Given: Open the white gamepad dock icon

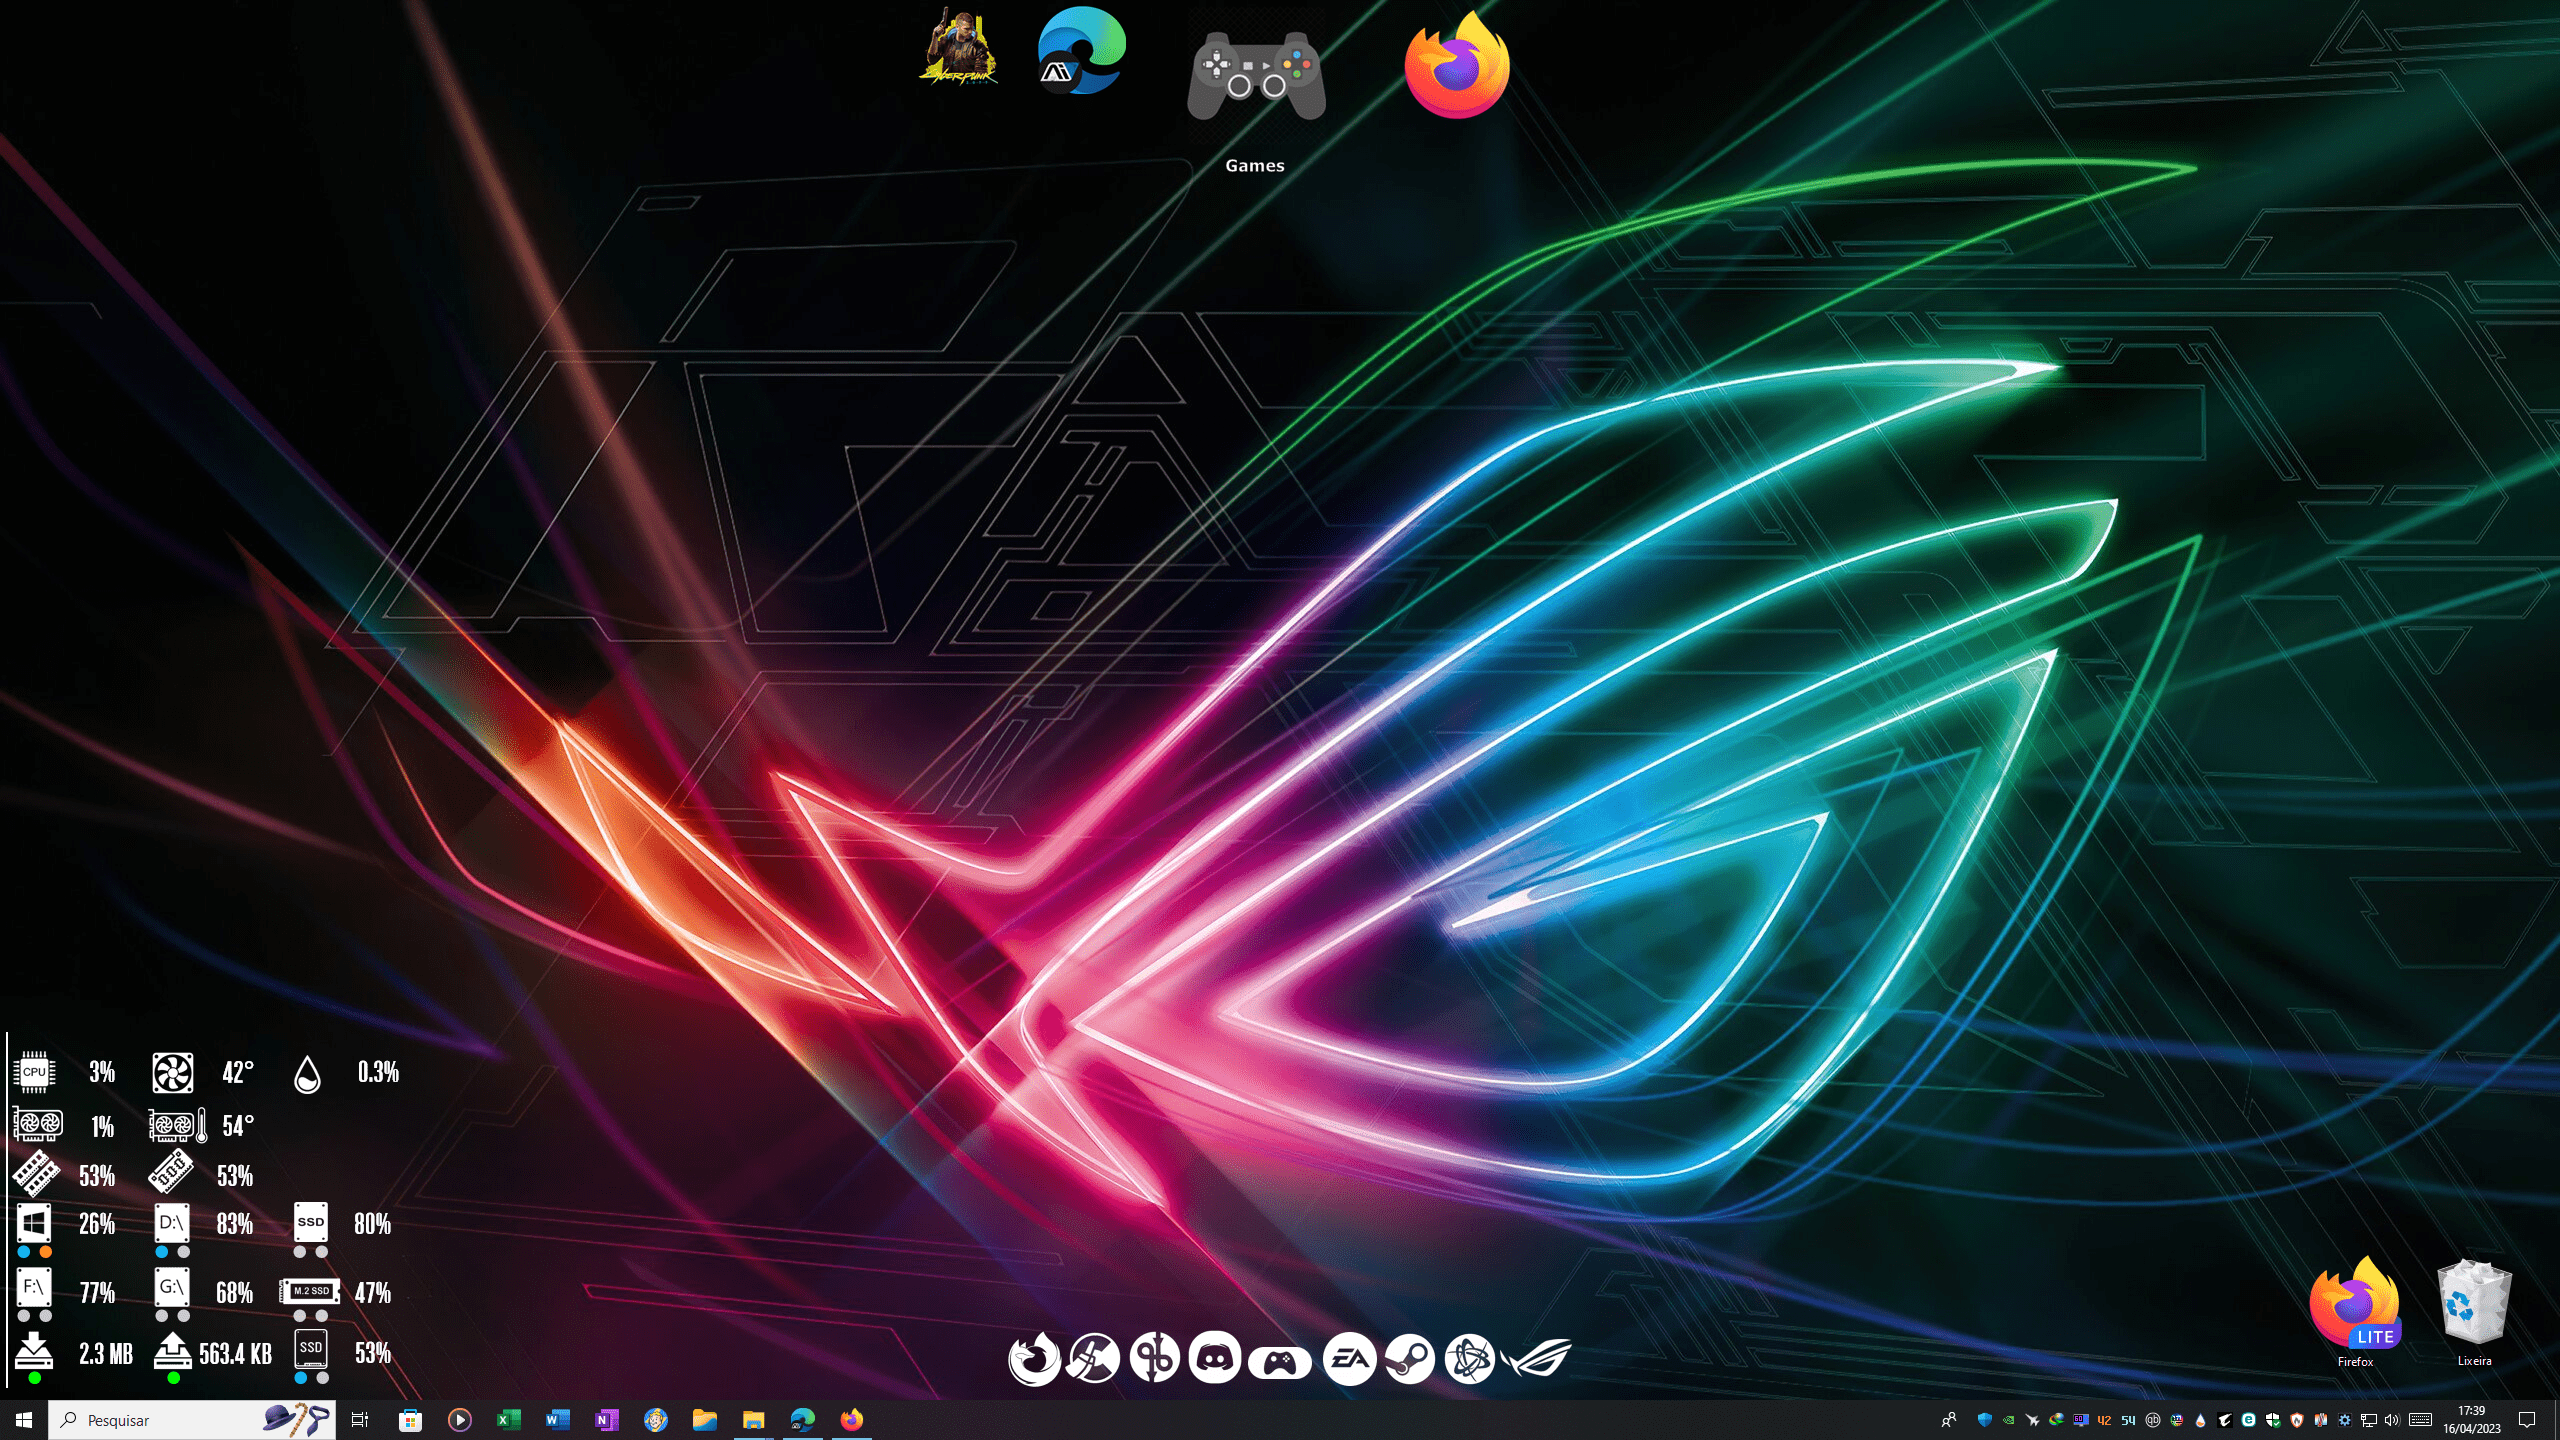Looking at the screenshot, I should (1280, 1362).
